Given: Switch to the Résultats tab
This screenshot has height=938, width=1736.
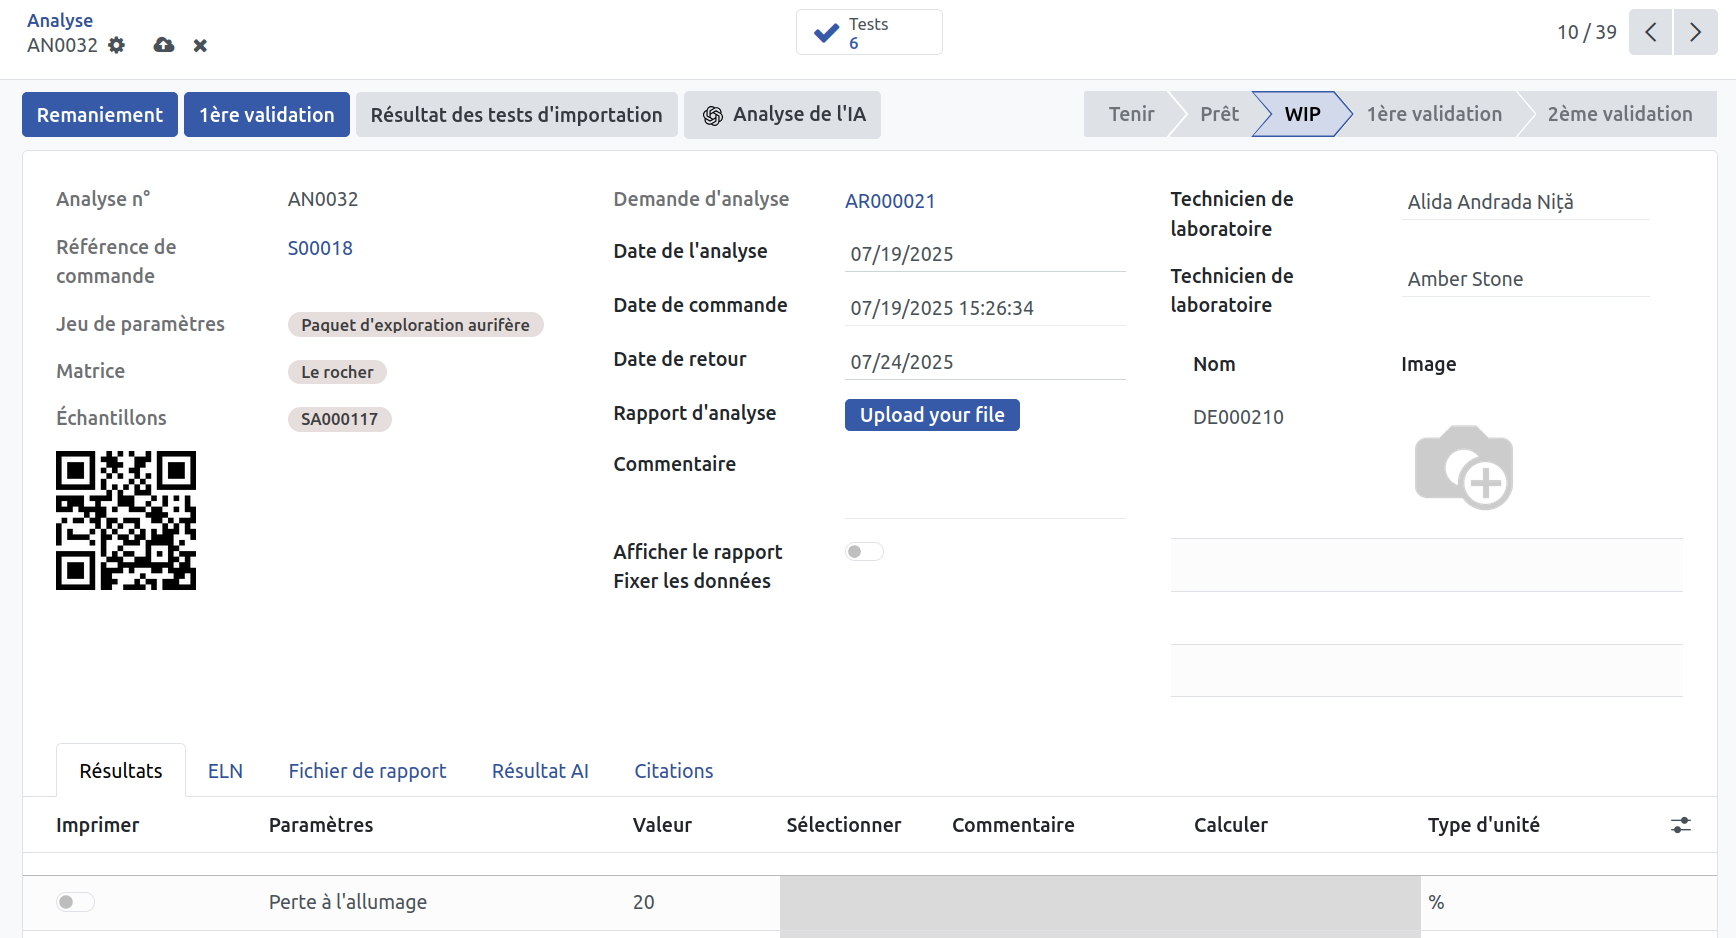Looking at the screenshot, I should pyautogui.click(x=121, y=771).
